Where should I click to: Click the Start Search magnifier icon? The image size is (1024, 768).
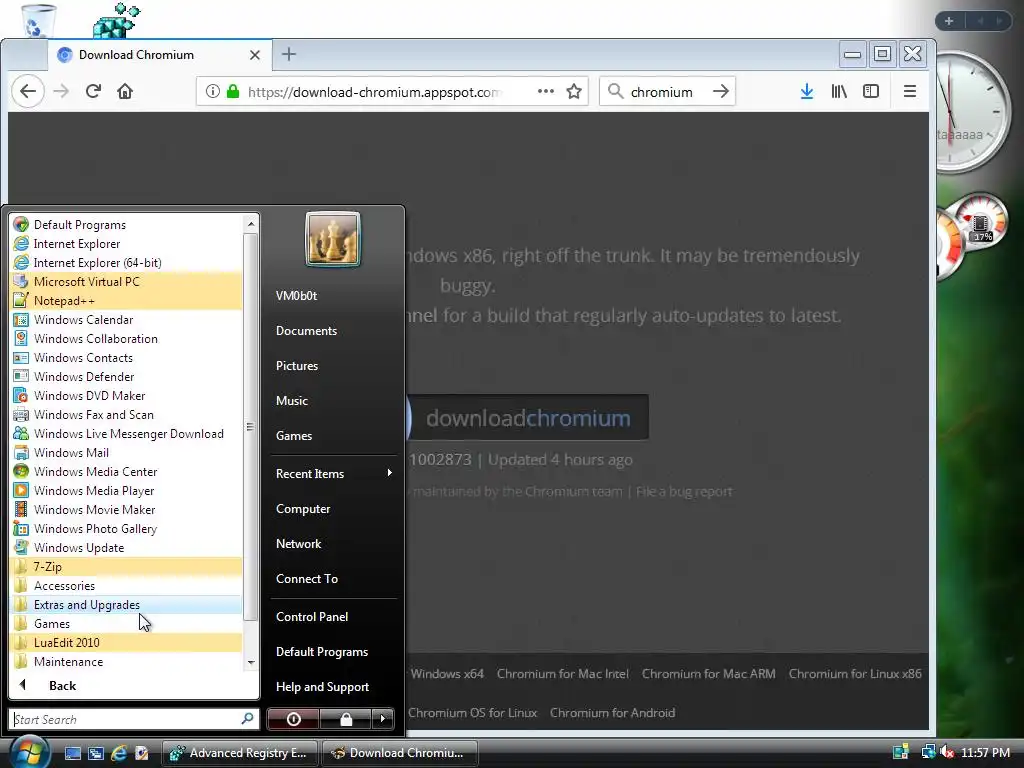click(247, 719)
